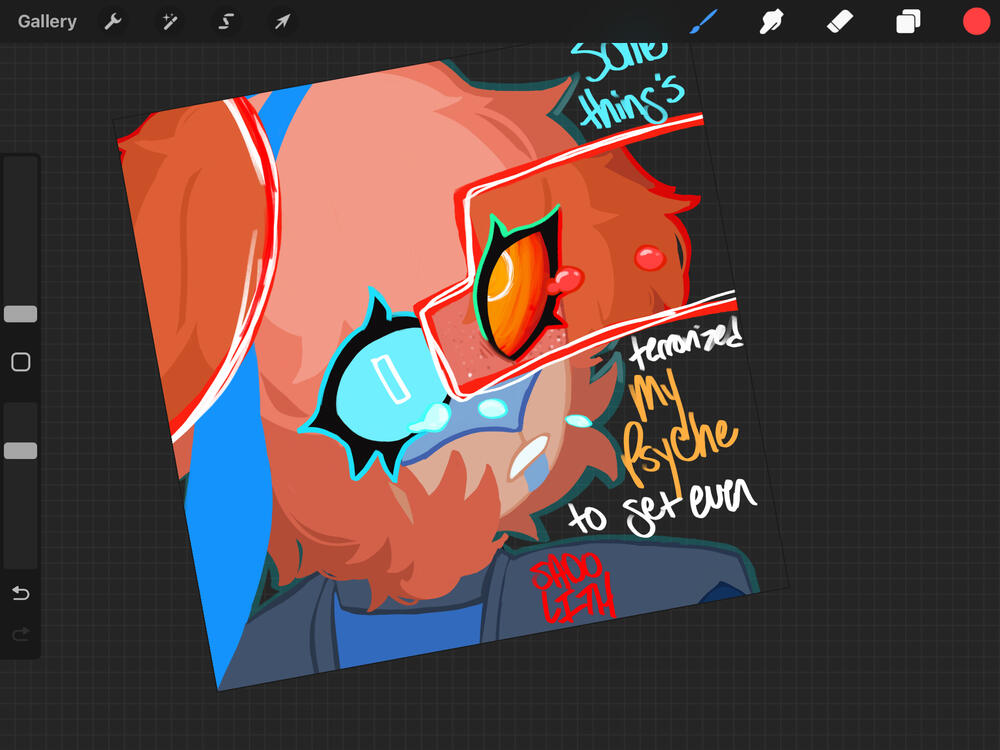Image resolution: width=1000 pixels, height=750 pixels.
Task: Select the Brush tool
Action: pyautogui.click(x=704, y=22)
